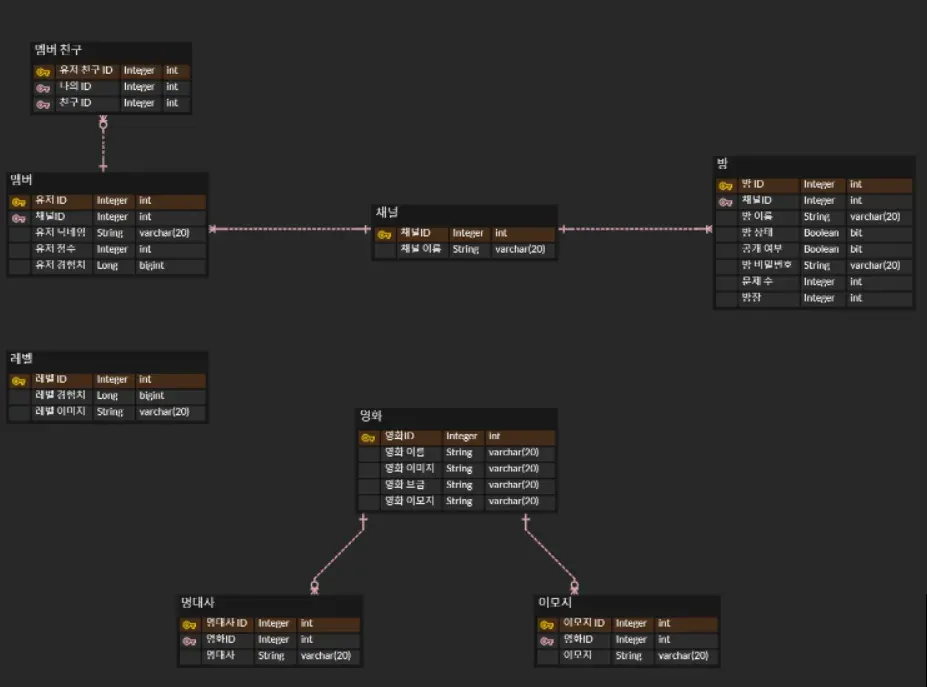The image size is (927, 687).
Task: Select the foreign key icon in 멤버 table's 채널ID row
Action: click(19, 218)
